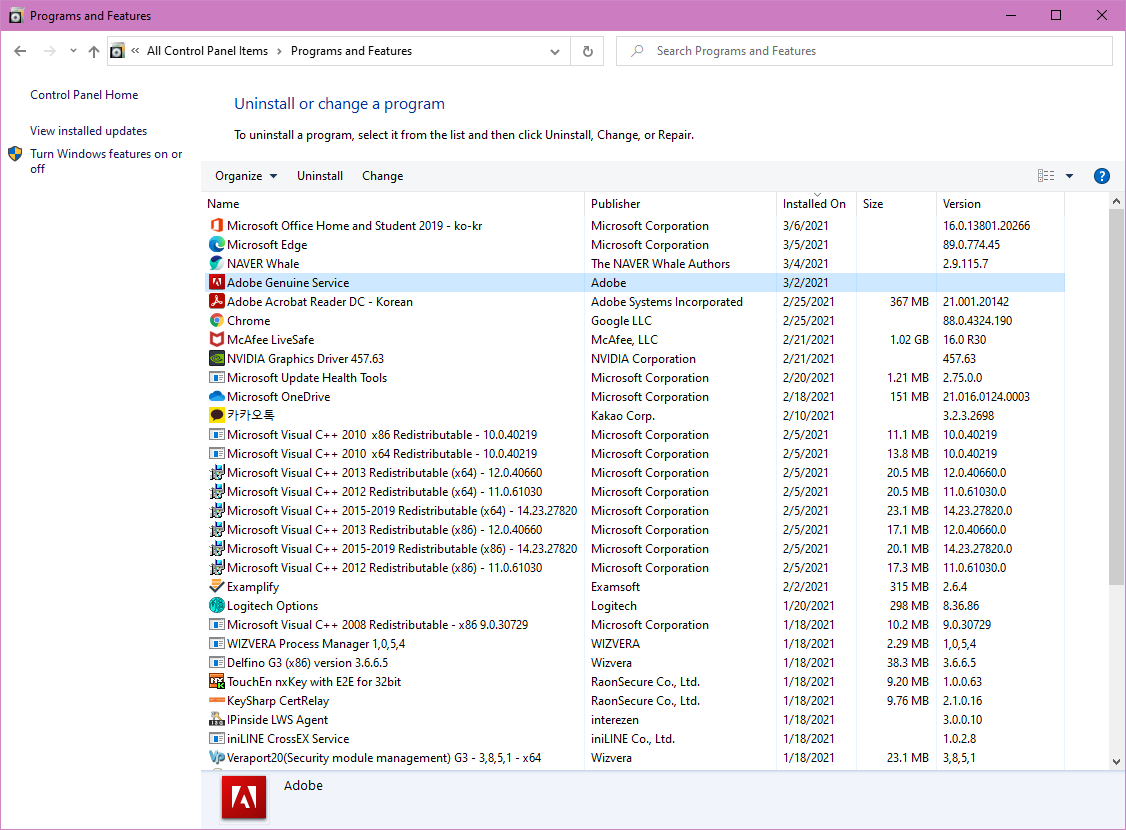Sort by the Publisher column header
The image size is (1126, 830).
pyautogui.click(x=681, y=204)
